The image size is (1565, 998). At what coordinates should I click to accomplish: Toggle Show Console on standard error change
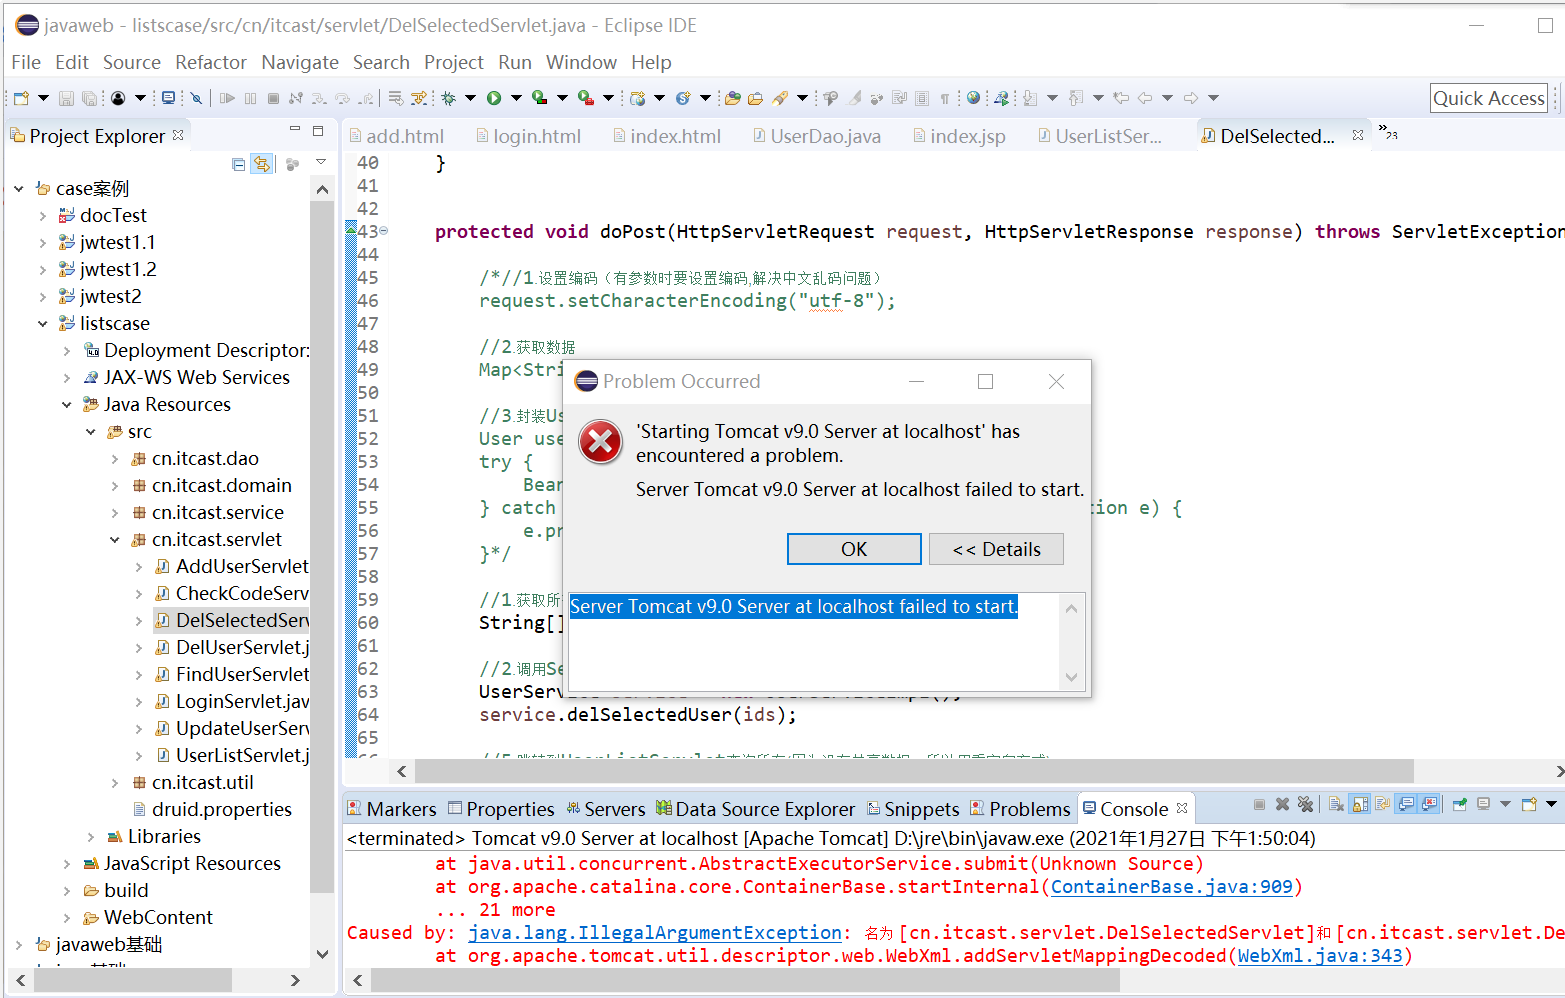[x=1429, y=804]
